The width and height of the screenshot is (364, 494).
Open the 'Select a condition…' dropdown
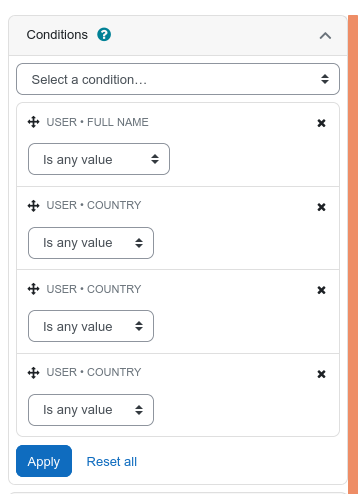click(178, 79)
